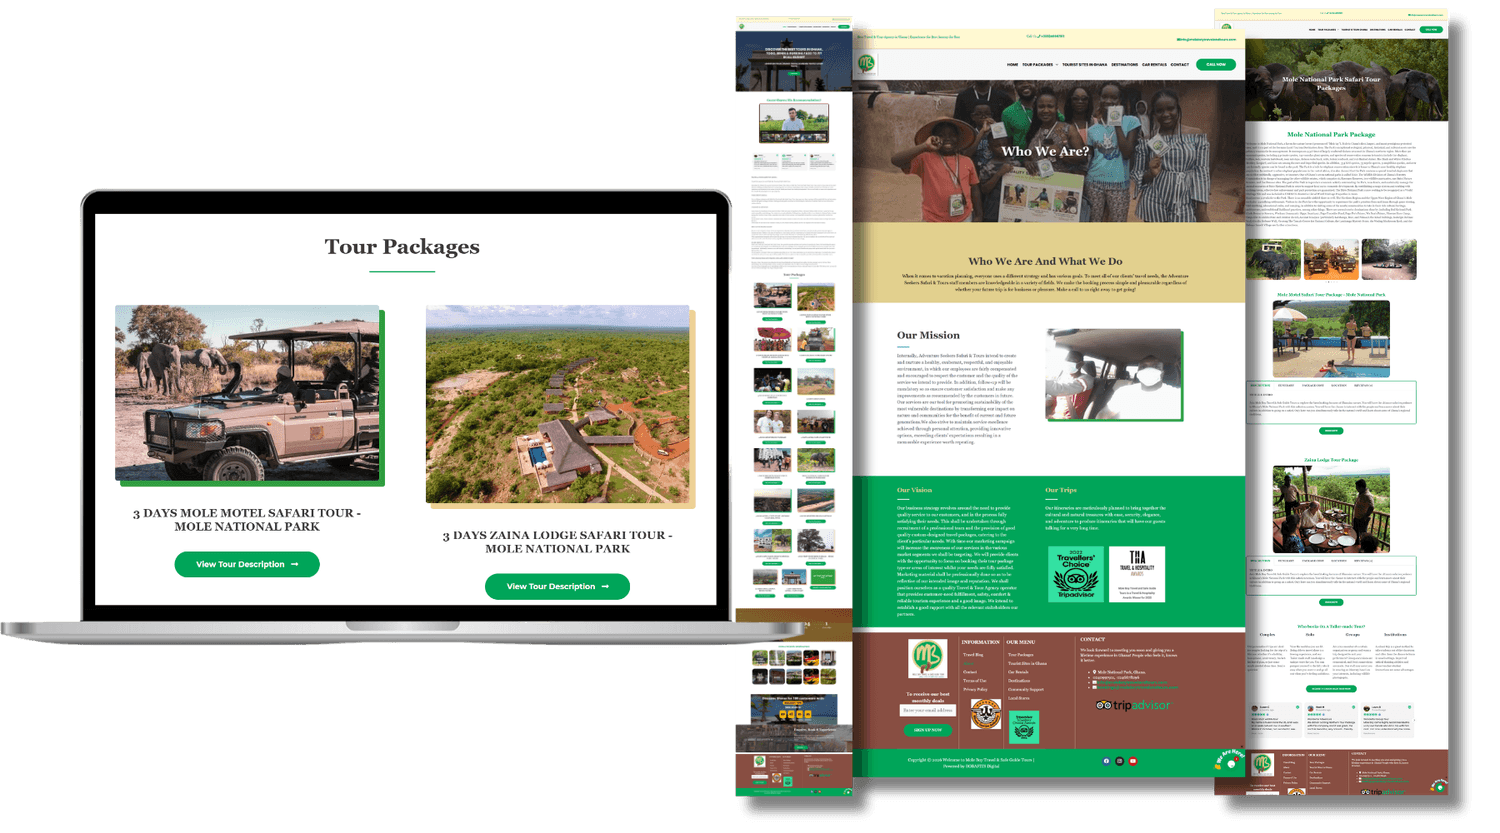Viewport: 1500px width, 833px height.
Task: Click the SIGN UP NOW button
Action: 928,730
